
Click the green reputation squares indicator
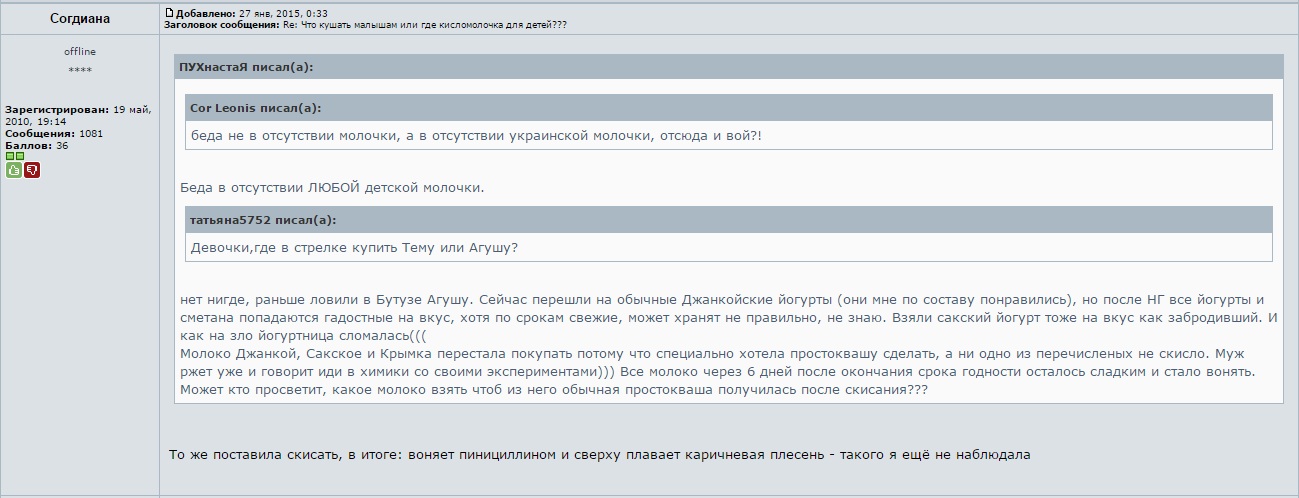[x=14, y=157]
